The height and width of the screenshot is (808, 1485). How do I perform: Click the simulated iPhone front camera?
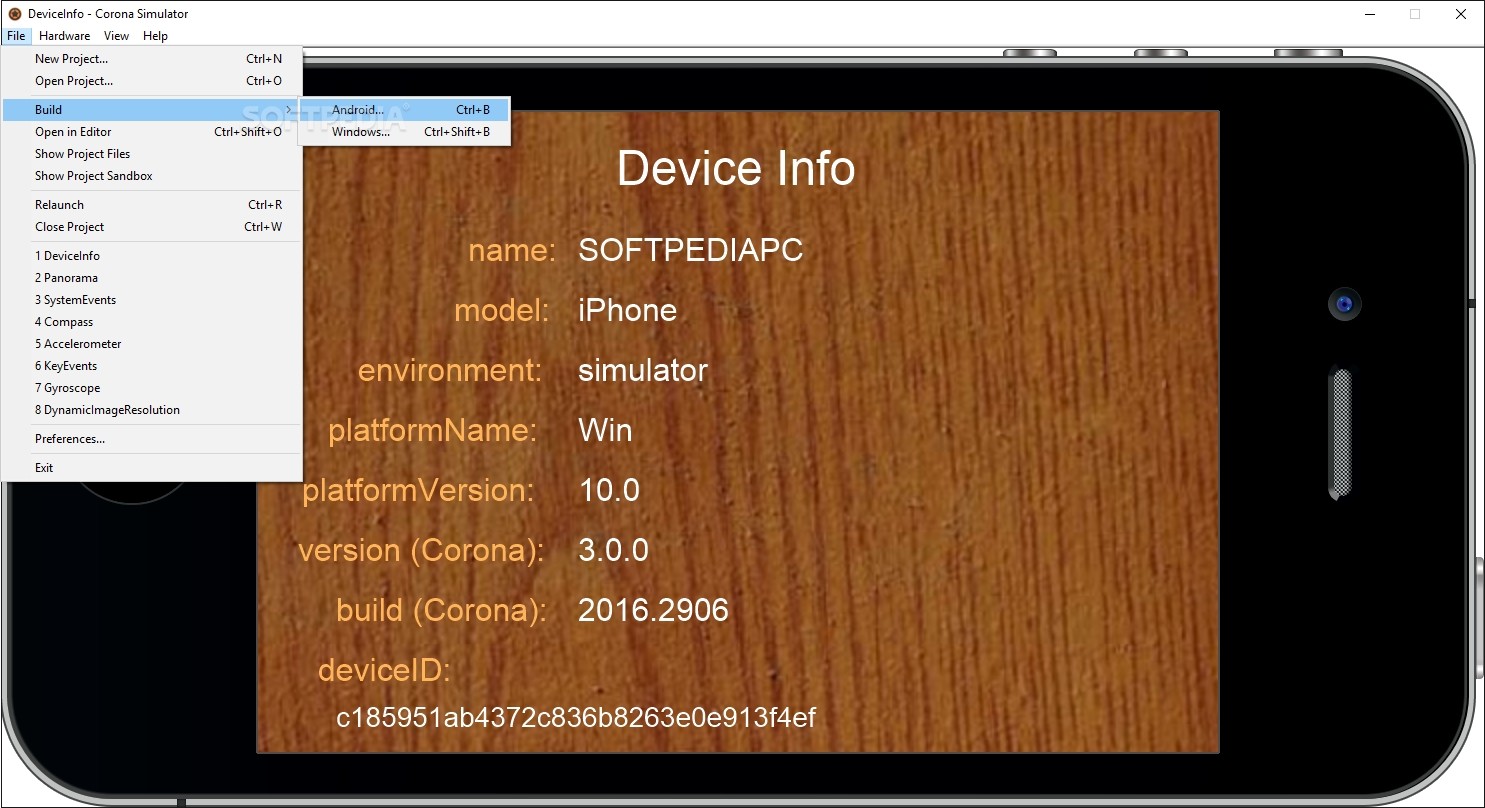coord(1345,304)
